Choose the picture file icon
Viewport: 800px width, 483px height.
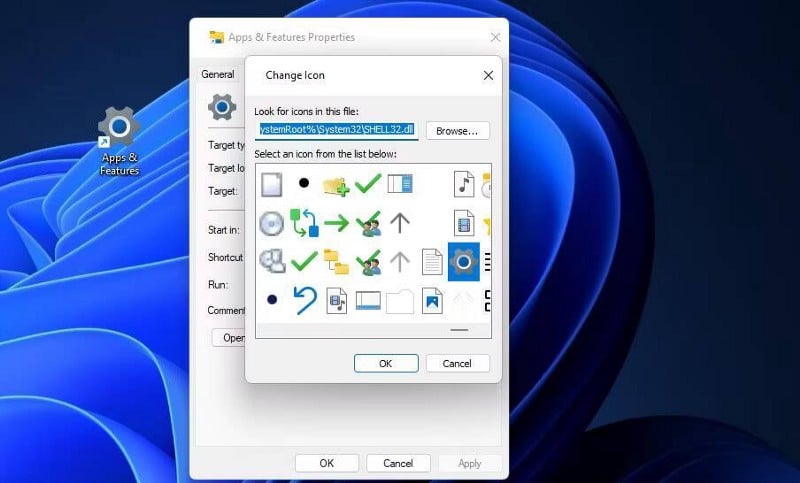432,300
